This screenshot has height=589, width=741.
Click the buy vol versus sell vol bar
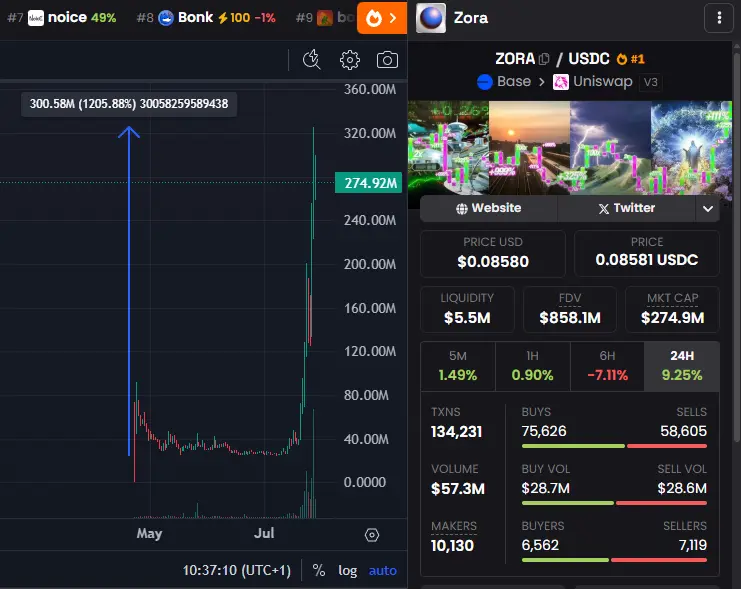point(614,503)
